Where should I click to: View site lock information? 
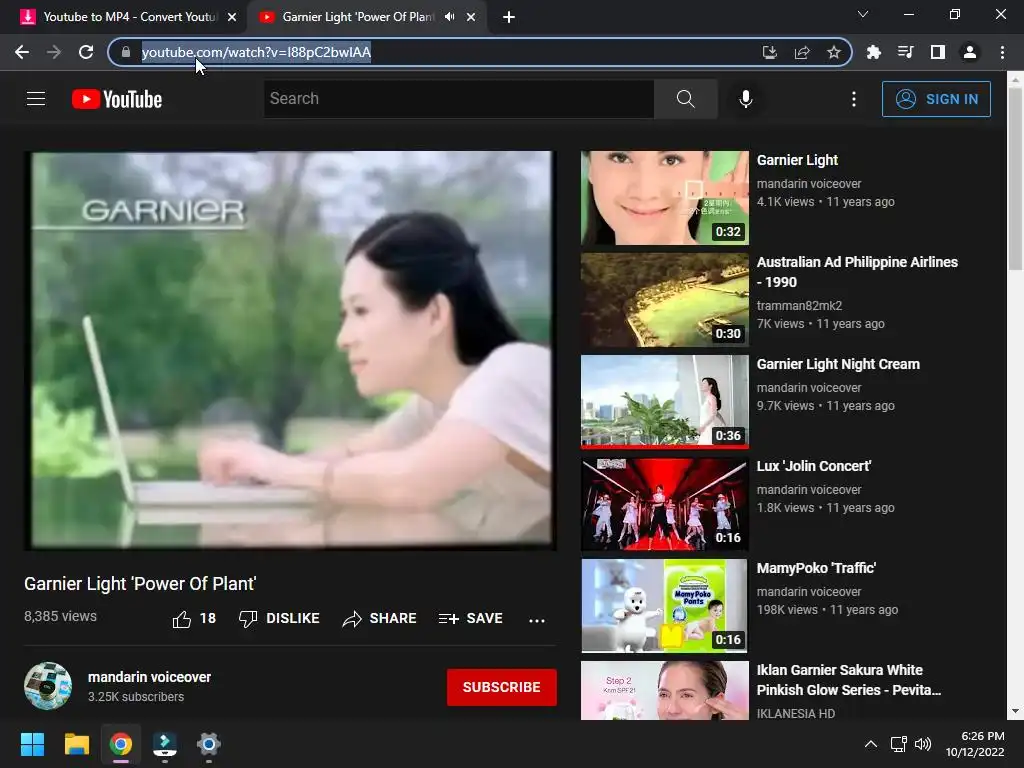coord(126,52)
